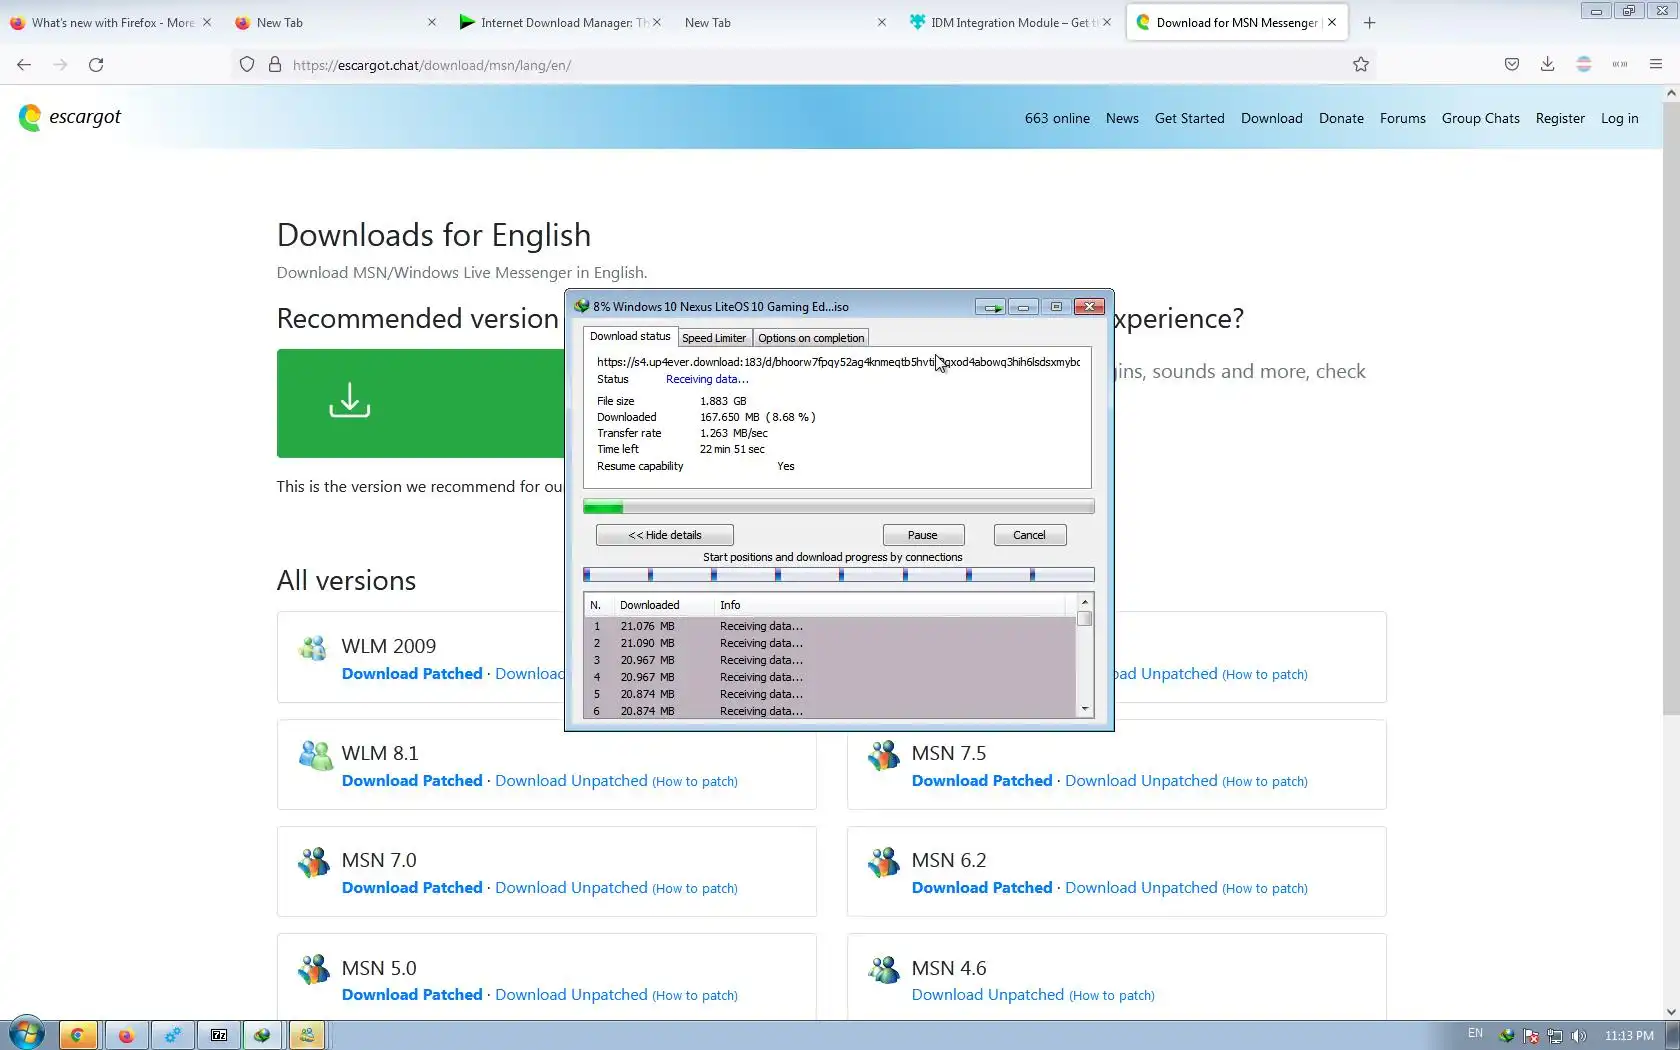1680x1050 pixels.
Task: Click the MSN 7.0 messenger icon
Action: pos(314,862)
